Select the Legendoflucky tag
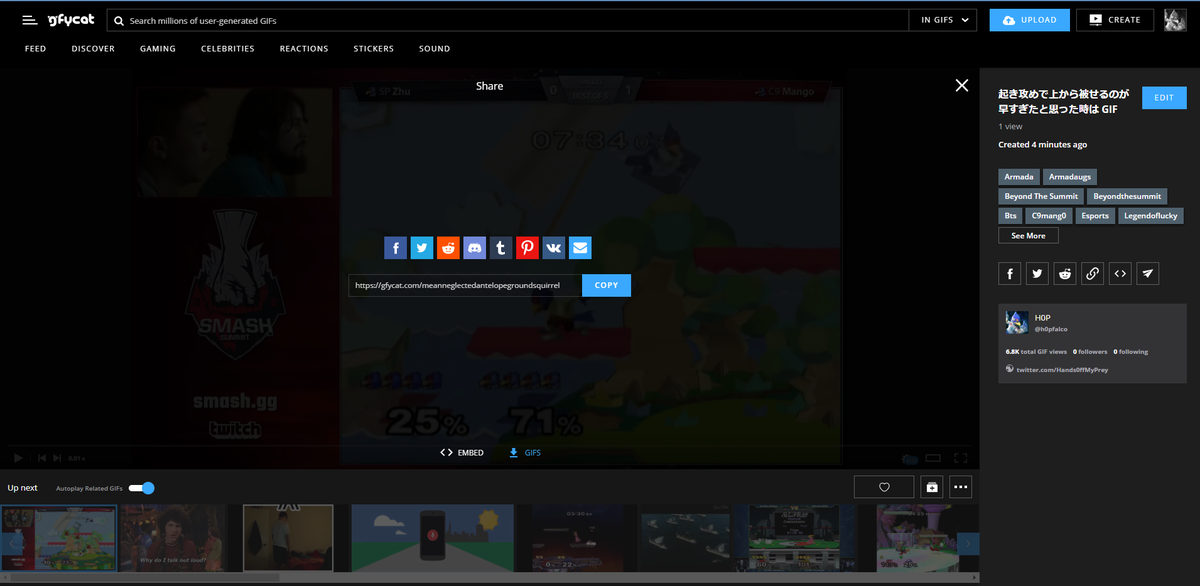This screenshot has height=586, width=1200. 1152,215
